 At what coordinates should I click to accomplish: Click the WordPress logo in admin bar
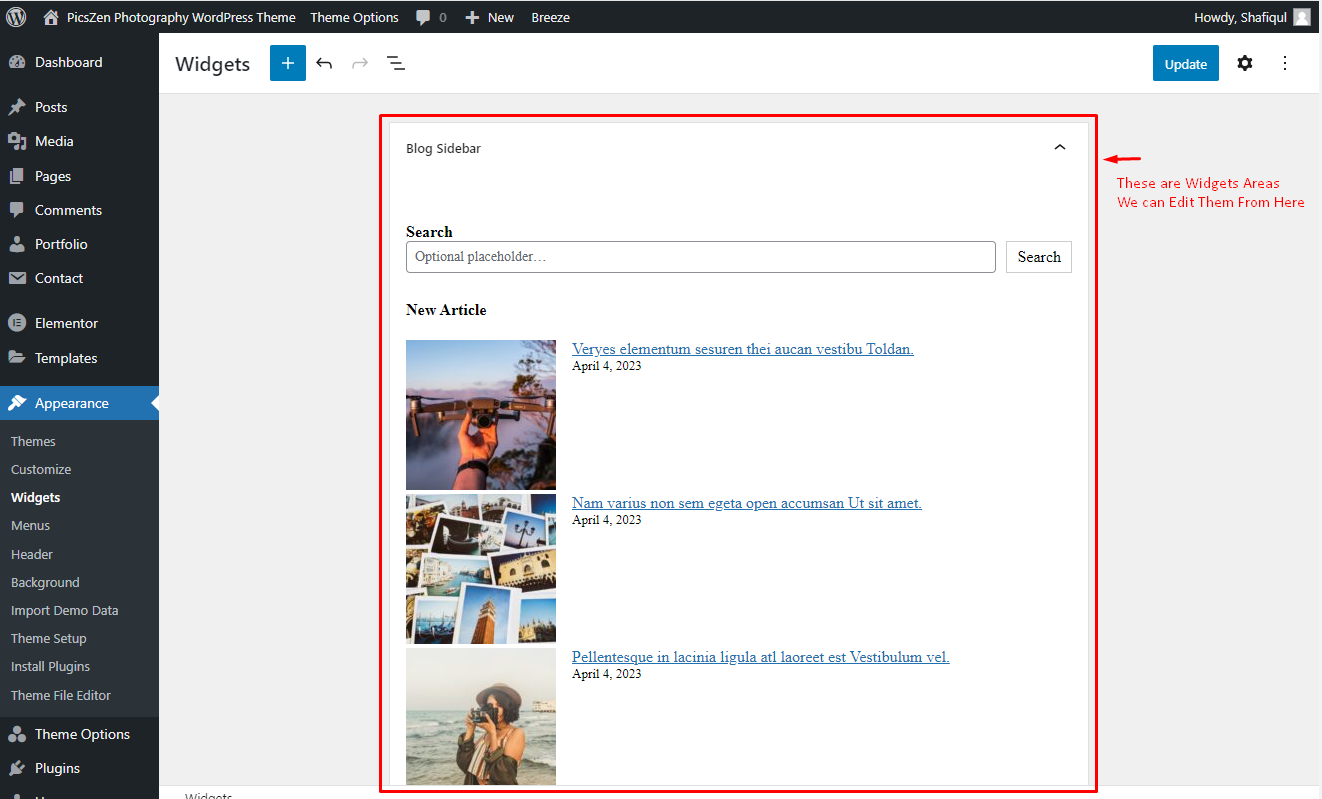16,17
